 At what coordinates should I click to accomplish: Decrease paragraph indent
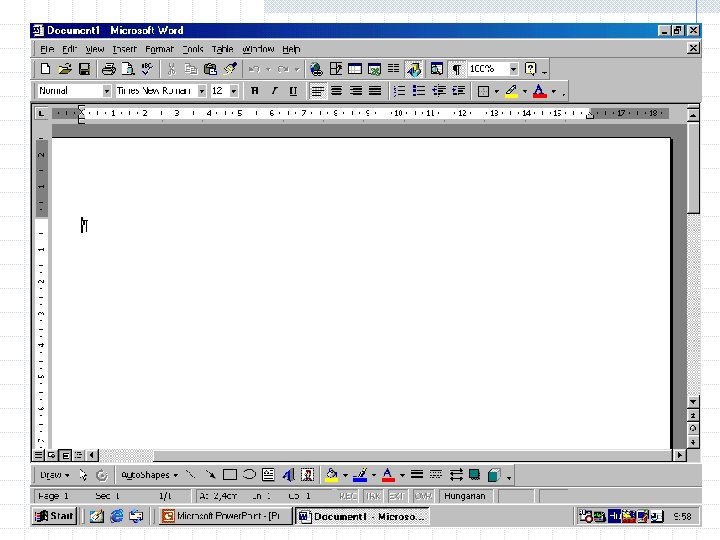pos(439,91)
